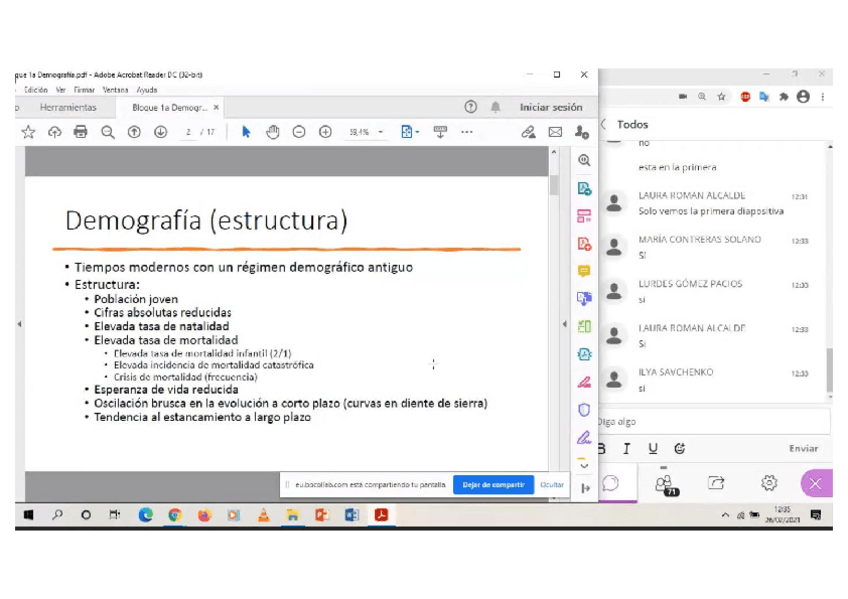
Task: Click the zoom in plus icon
Action: point(325,132)
